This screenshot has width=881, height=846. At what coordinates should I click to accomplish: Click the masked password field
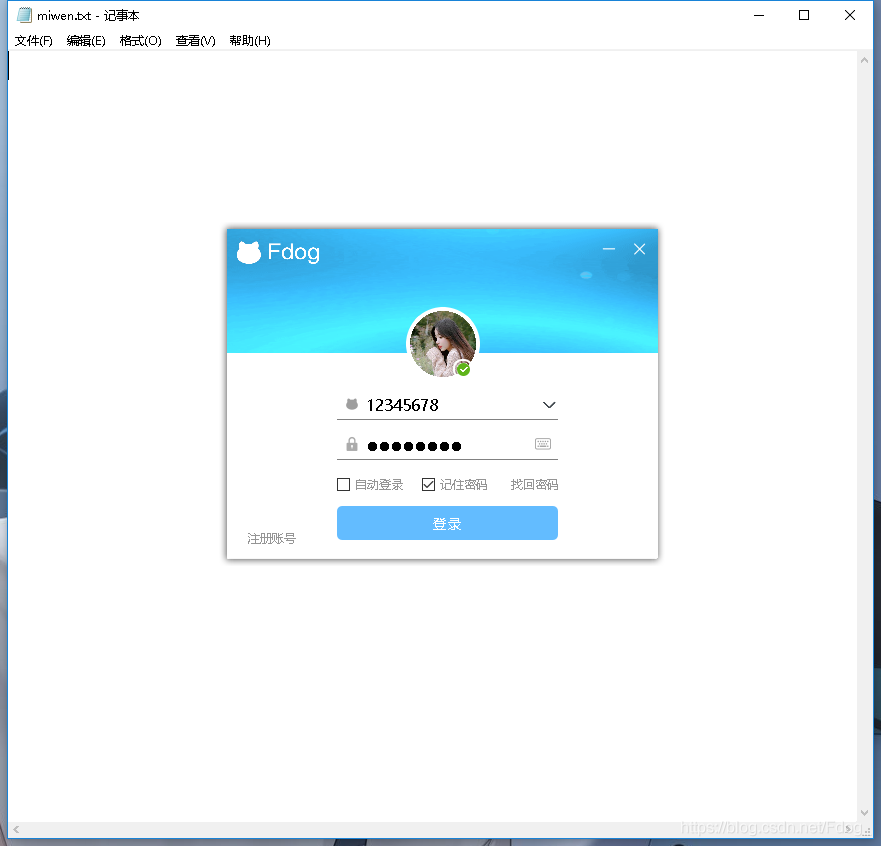(447, 445)
